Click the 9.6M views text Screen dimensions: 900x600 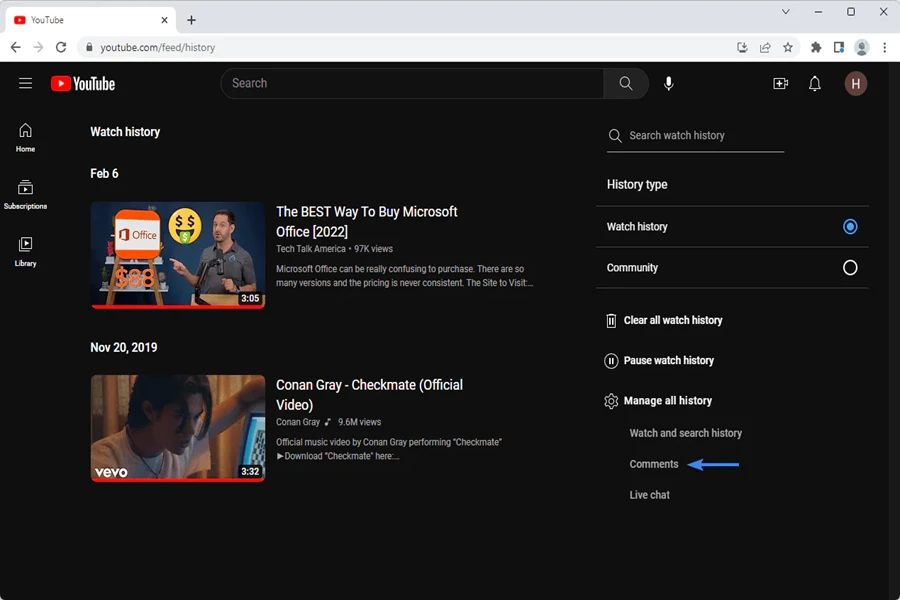point(359,422)
